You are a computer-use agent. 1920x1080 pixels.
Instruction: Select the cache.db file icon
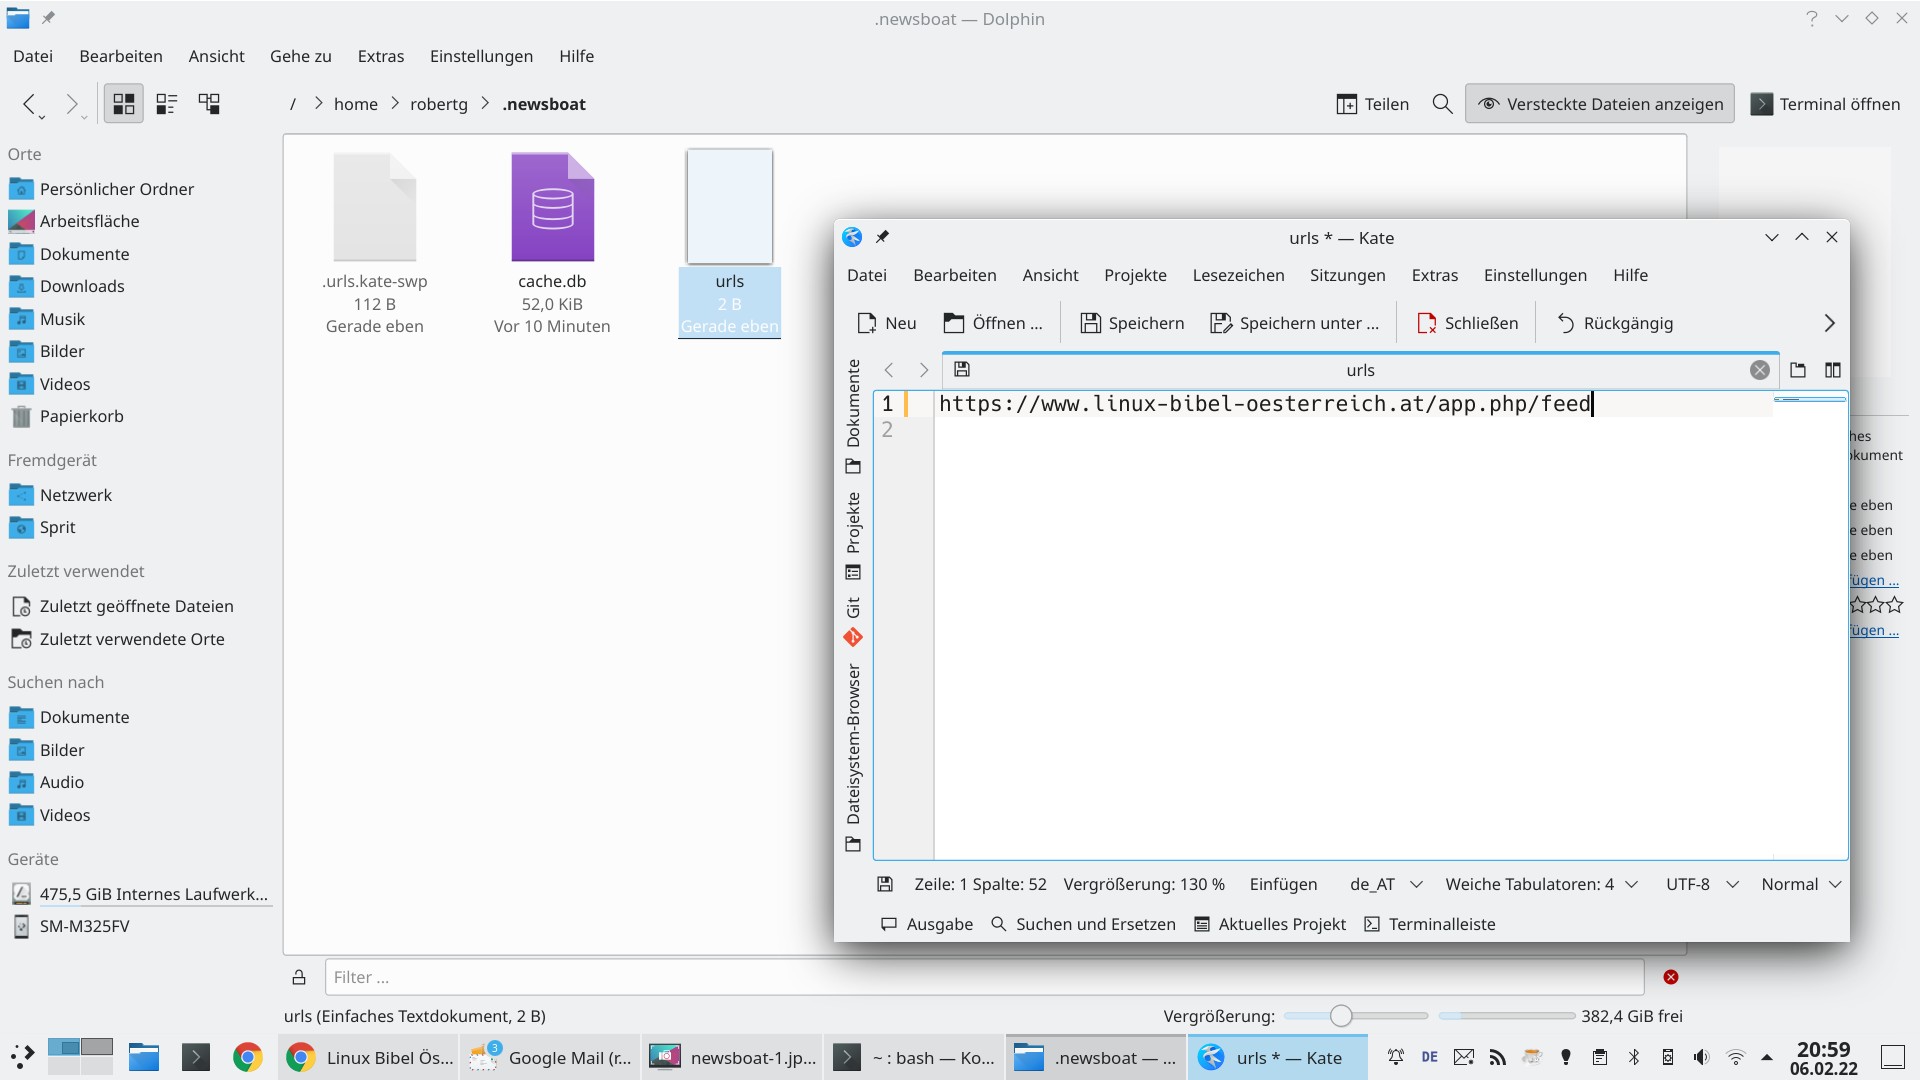coord(552,207)
